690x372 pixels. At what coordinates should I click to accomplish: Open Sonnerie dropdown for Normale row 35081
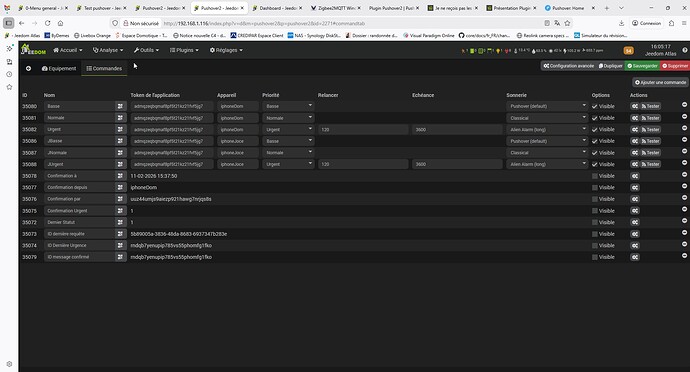pyautogui.click(x=547, y=118)
